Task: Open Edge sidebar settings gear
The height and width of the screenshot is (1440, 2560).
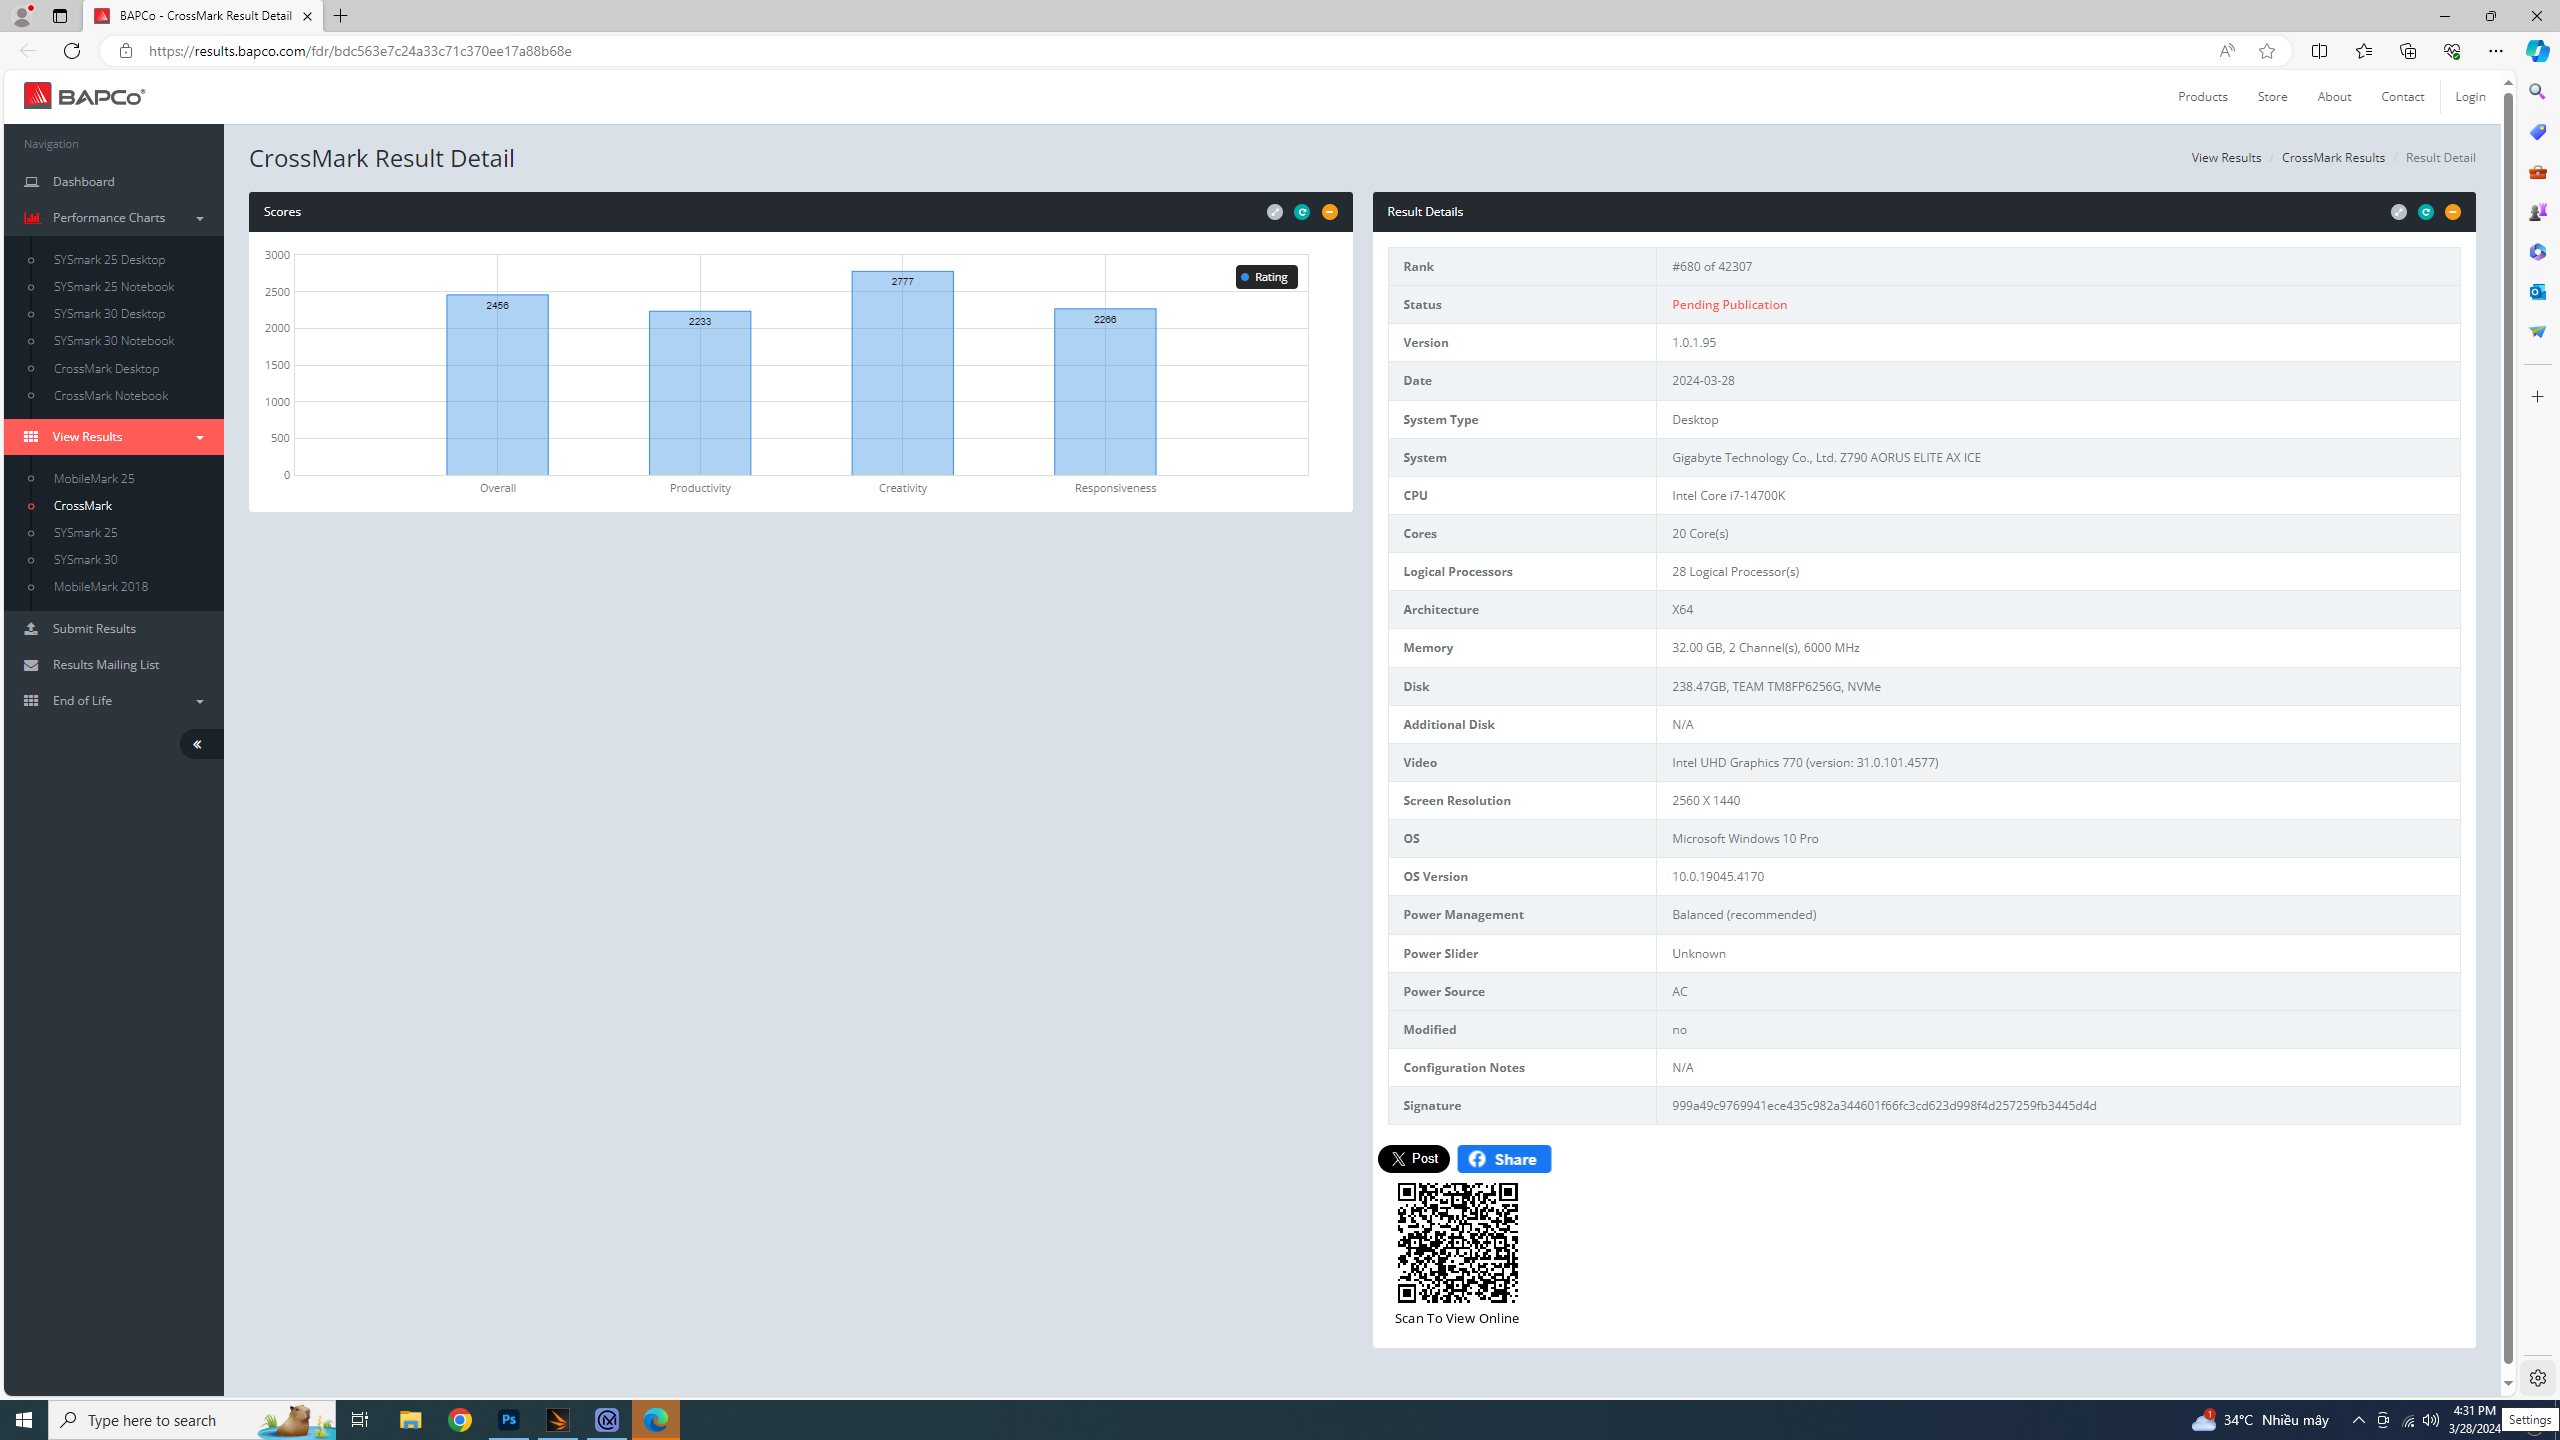Action: [2537, 1378]
